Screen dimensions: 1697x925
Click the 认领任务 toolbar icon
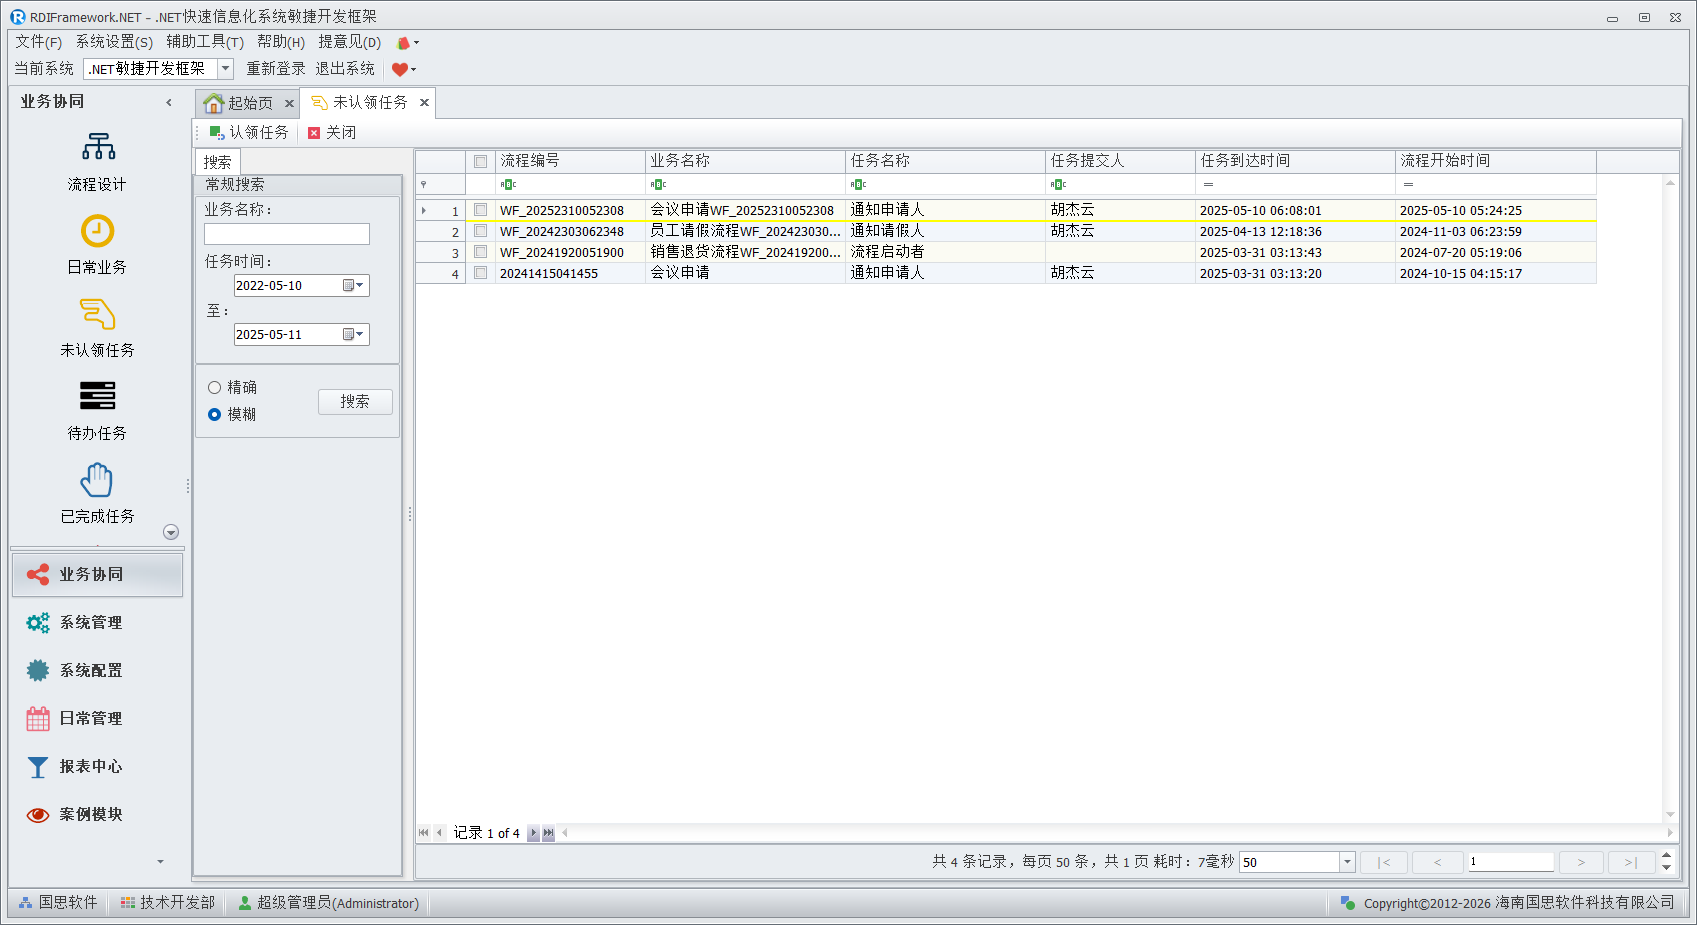[216, 133]
